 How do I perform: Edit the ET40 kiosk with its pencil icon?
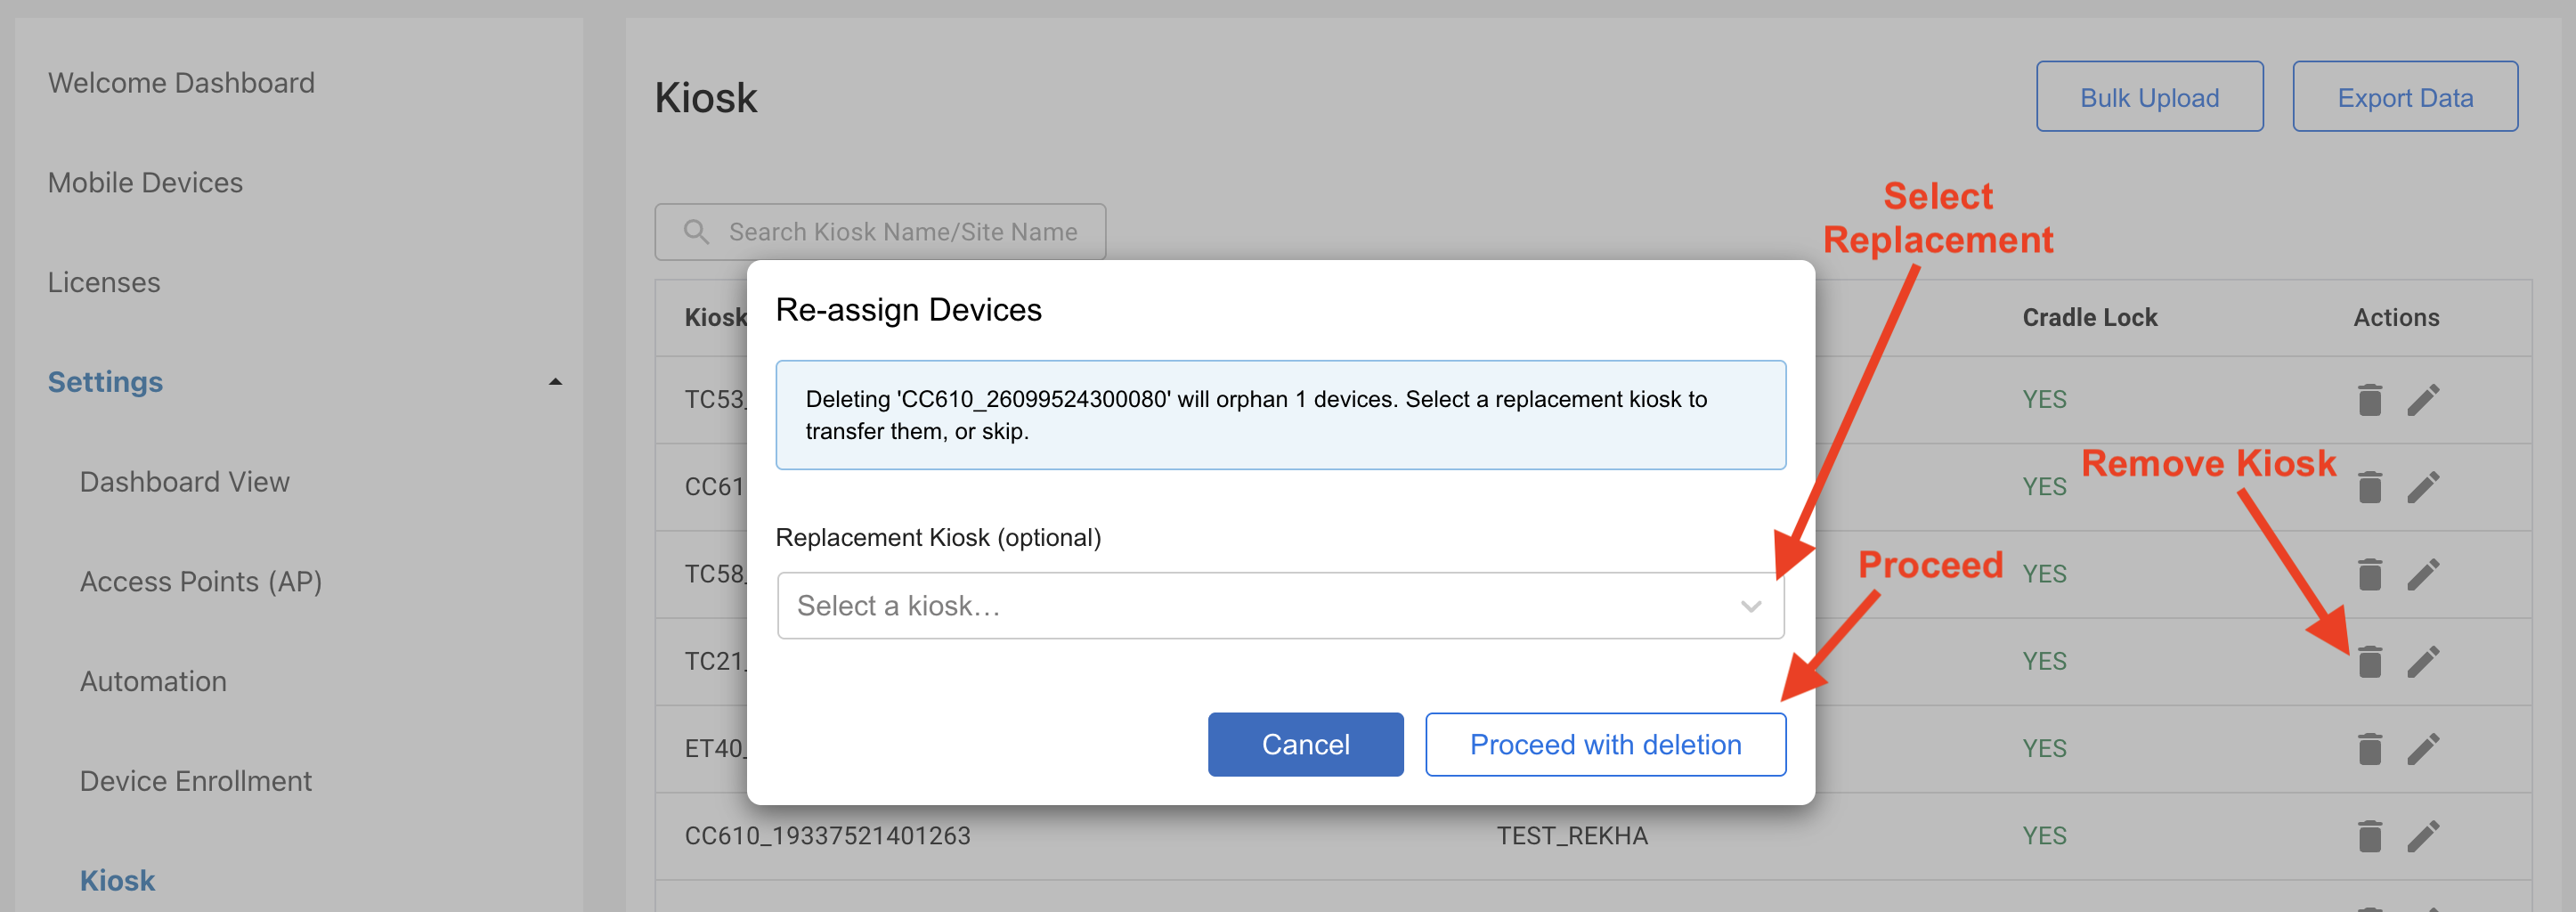coord(2423,748)
